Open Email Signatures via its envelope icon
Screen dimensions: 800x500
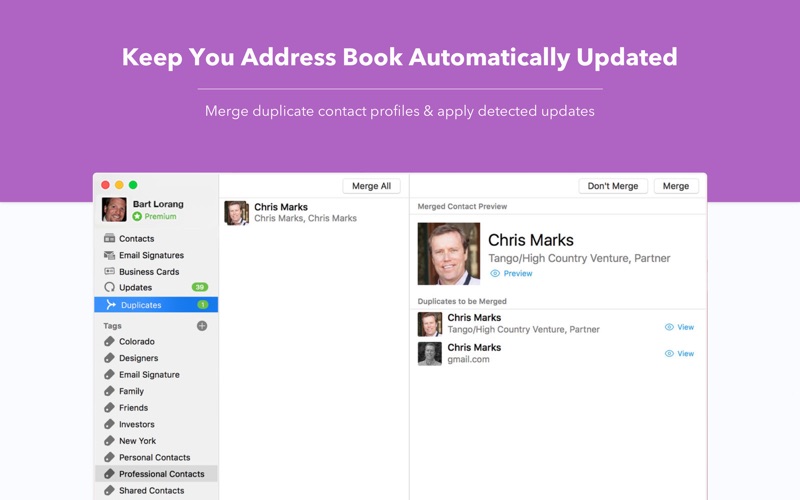coord(109,255)
